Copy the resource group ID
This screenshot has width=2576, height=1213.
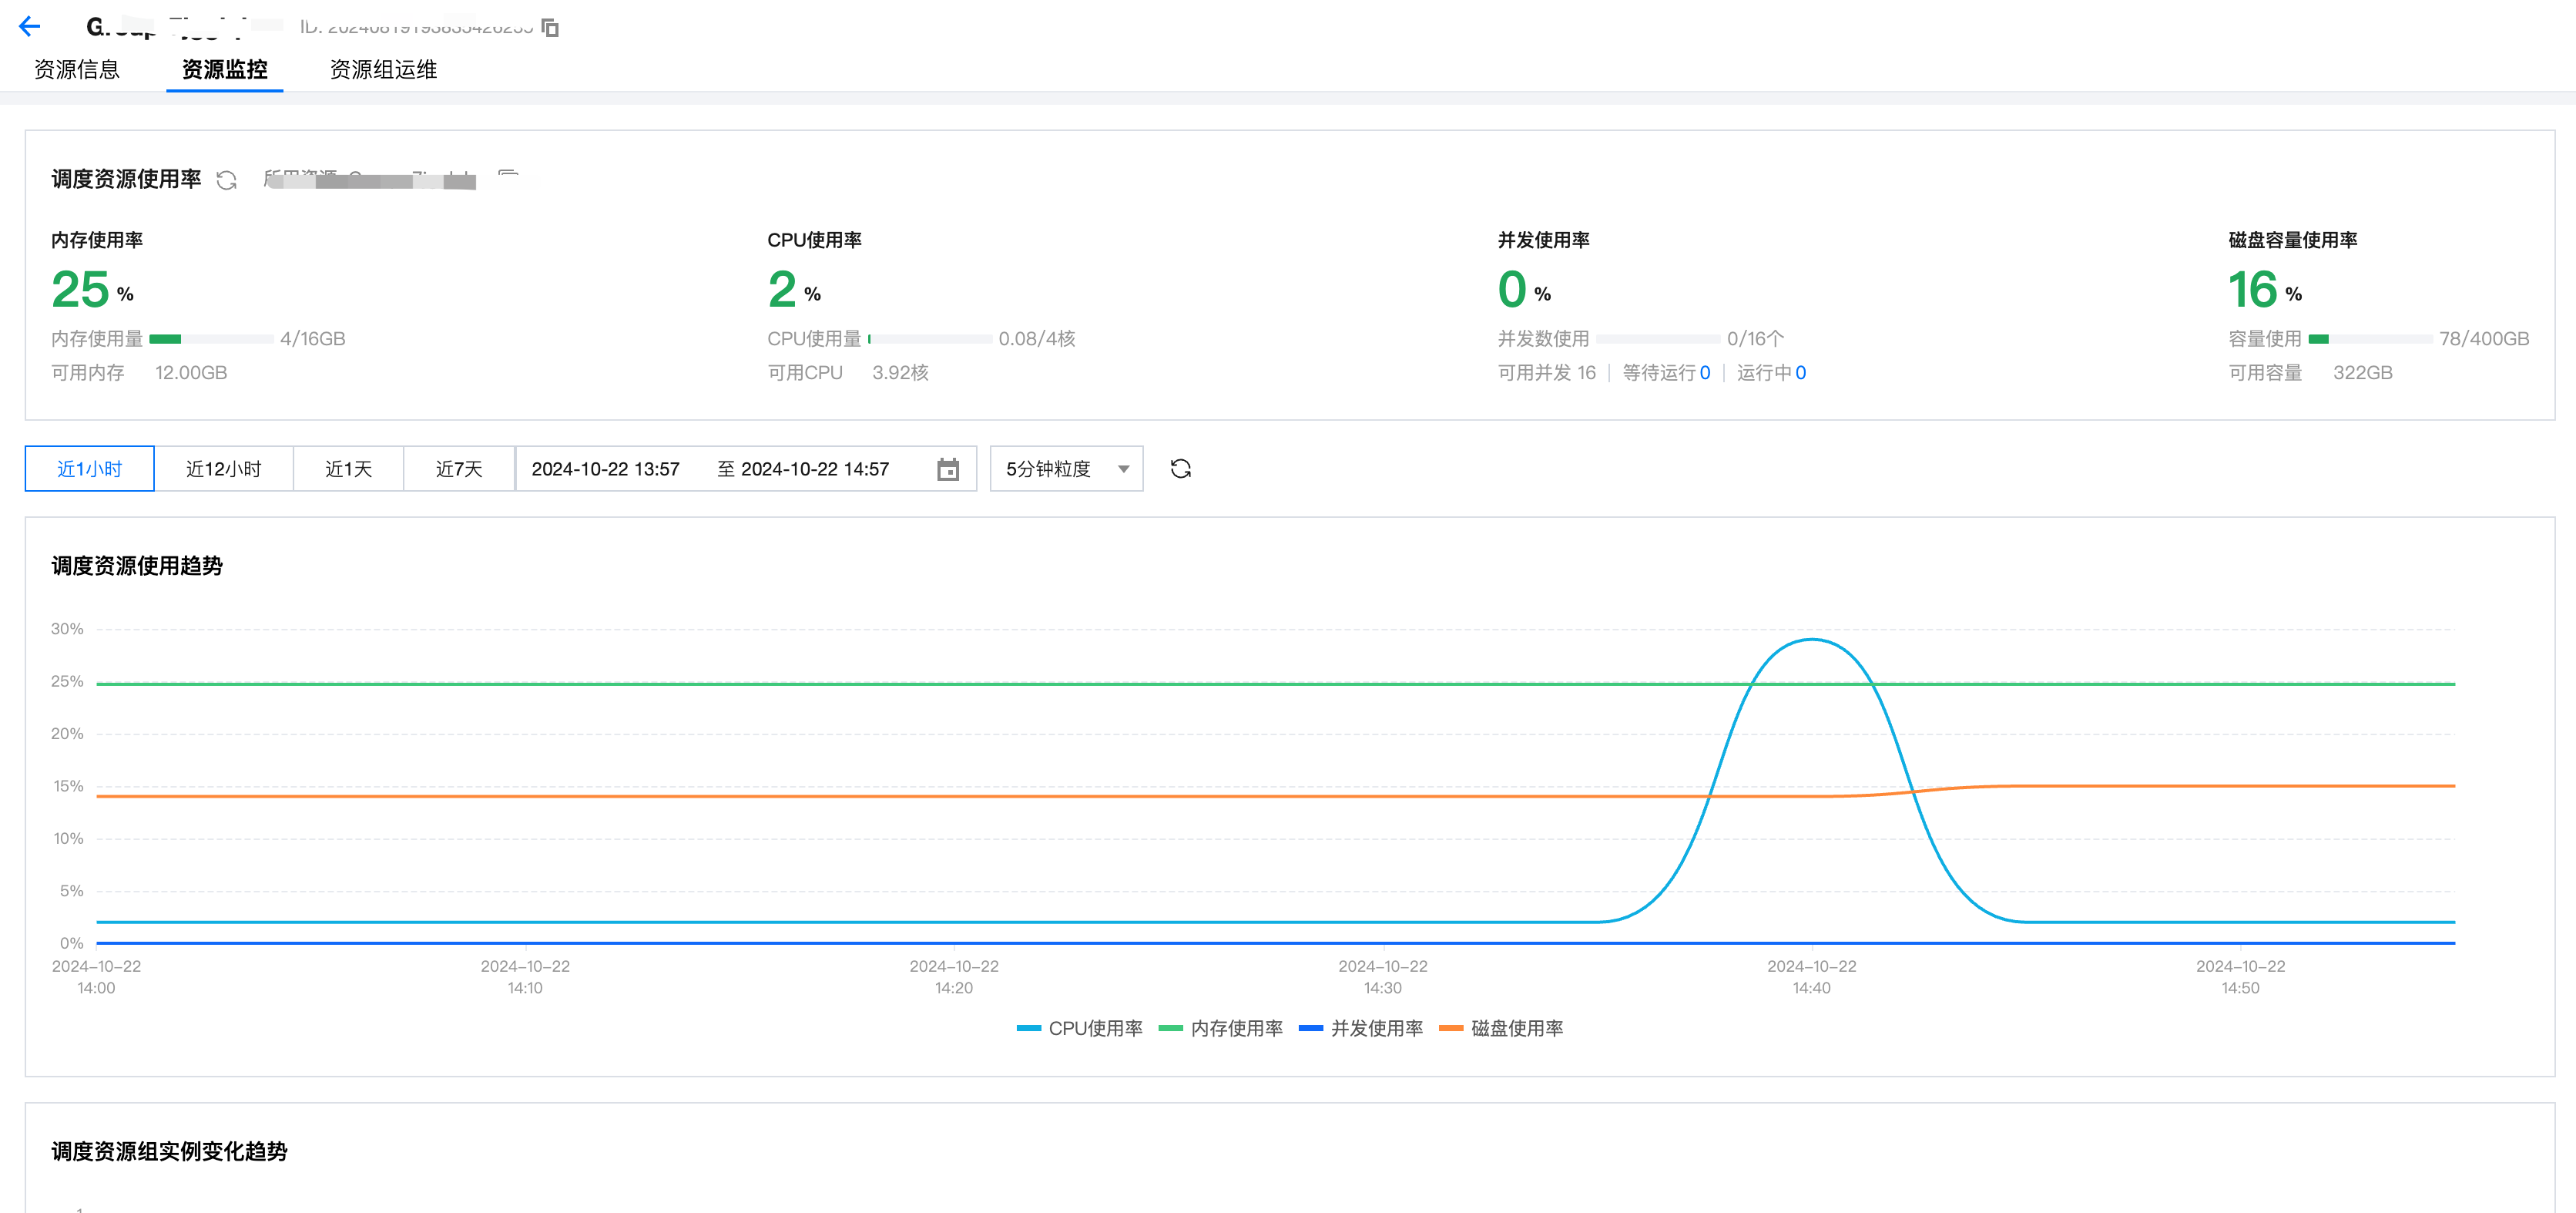(x=550, y=27)
